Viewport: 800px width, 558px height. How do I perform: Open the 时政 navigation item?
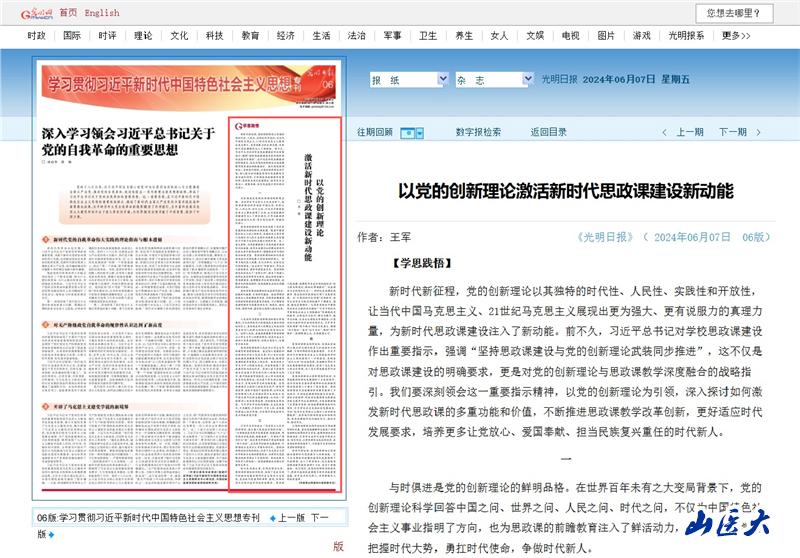37,35
